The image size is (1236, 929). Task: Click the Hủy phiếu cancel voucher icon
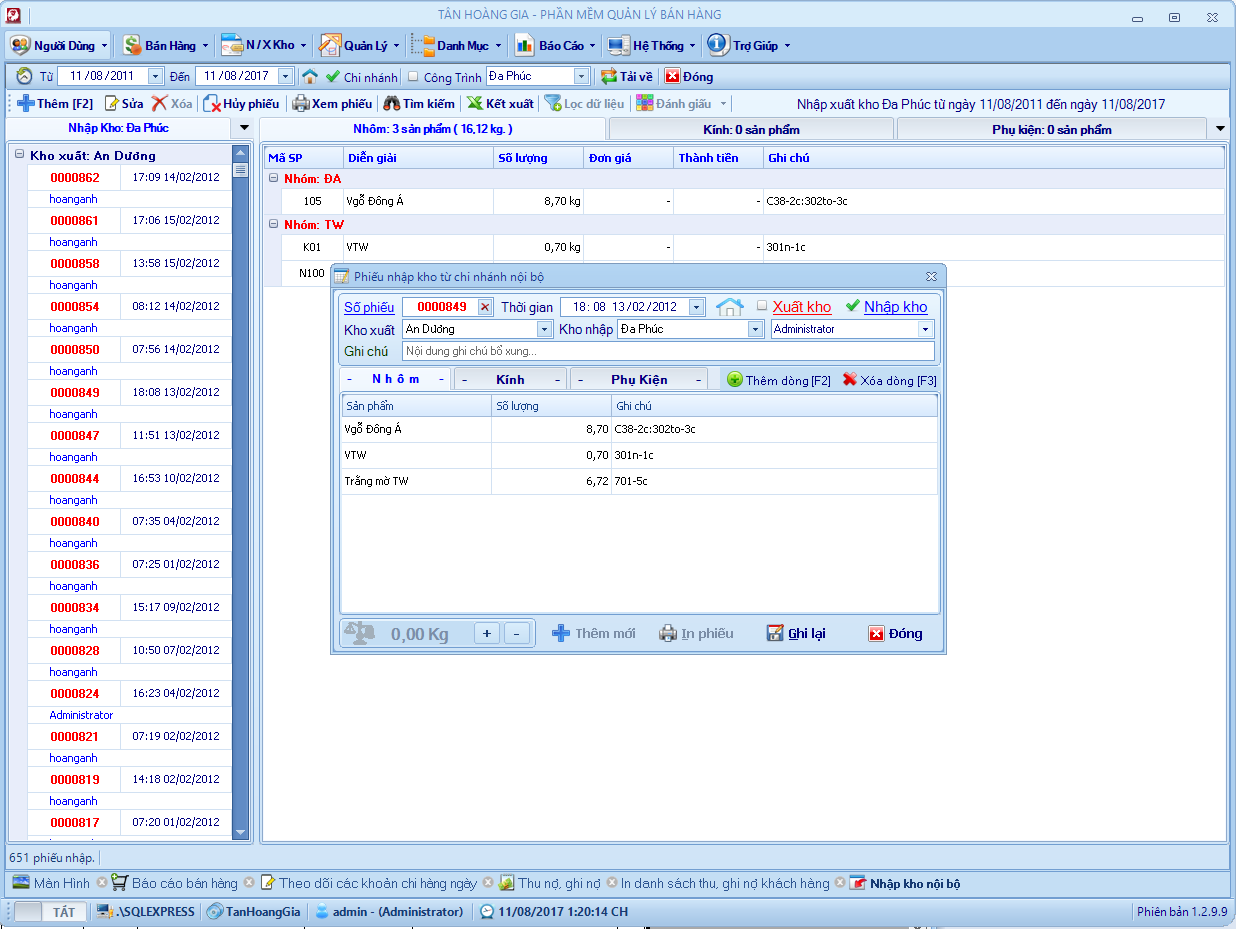coord(212,104)
